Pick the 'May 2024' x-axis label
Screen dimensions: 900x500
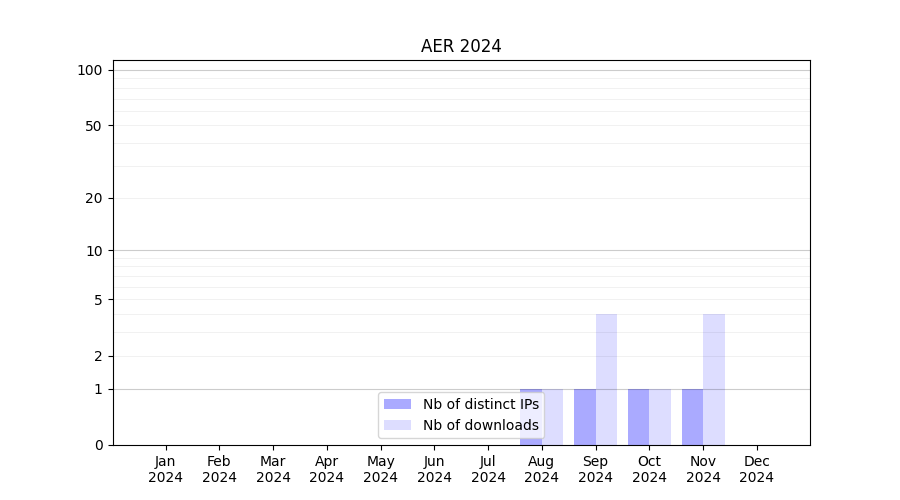380,469
